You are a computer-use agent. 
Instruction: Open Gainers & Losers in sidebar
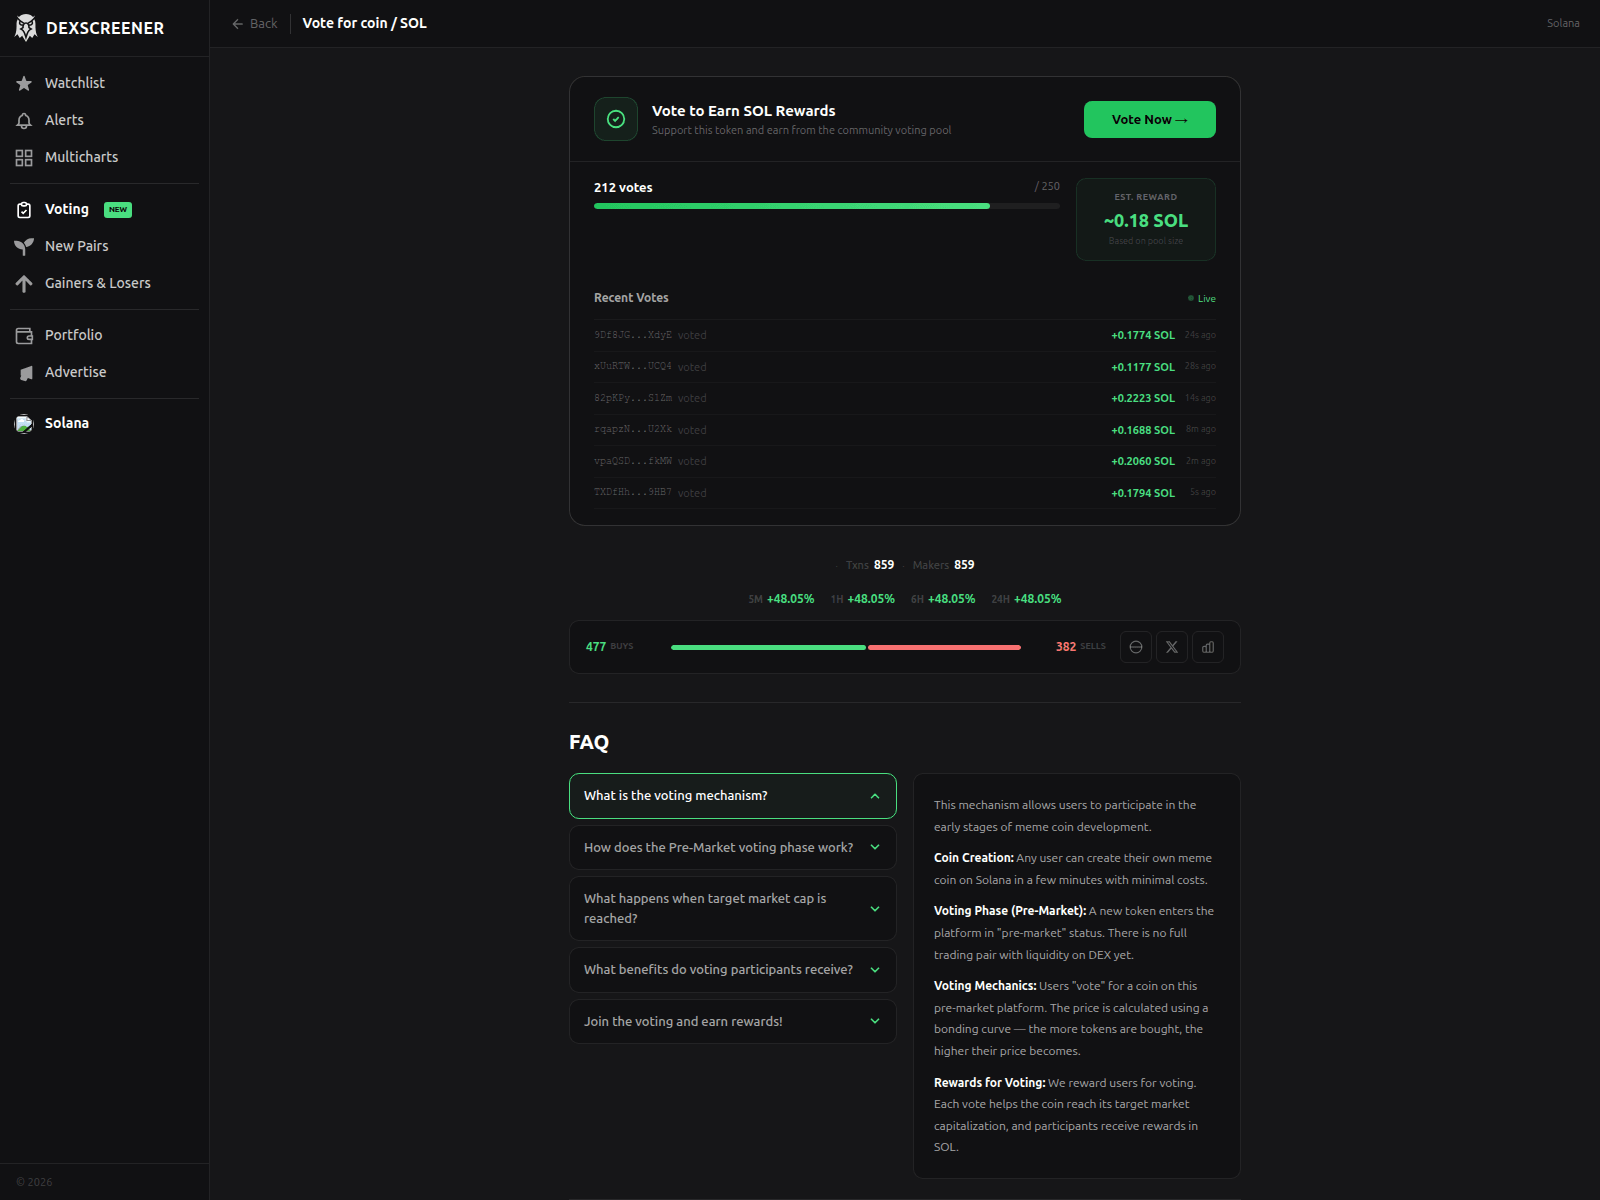pyautogui.click(x=97, y=283)
